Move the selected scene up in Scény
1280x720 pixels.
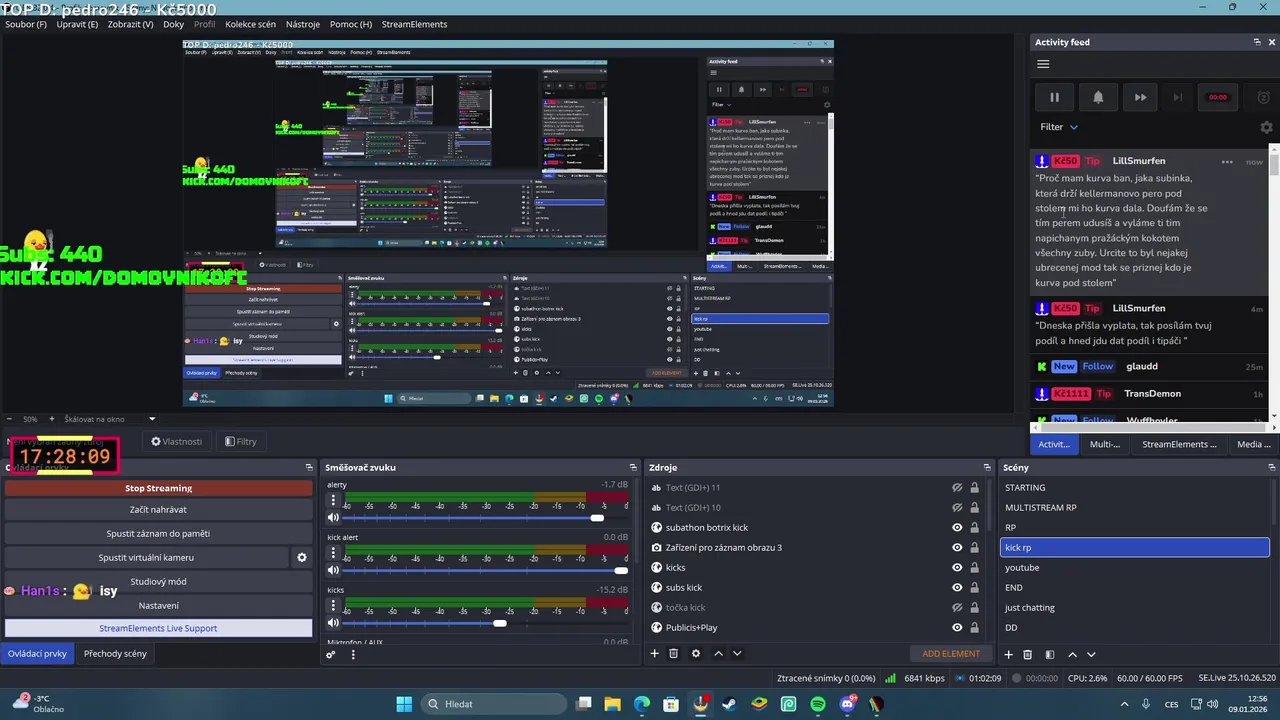click(x=1072, y=655)
